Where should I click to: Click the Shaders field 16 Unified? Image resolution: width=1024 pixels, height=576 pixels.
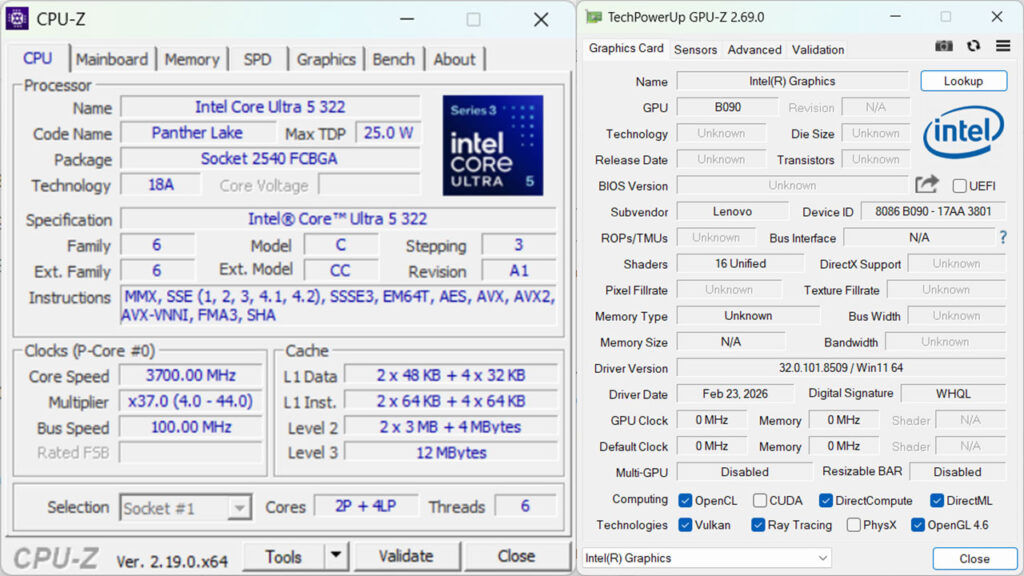tap(740, 264)
